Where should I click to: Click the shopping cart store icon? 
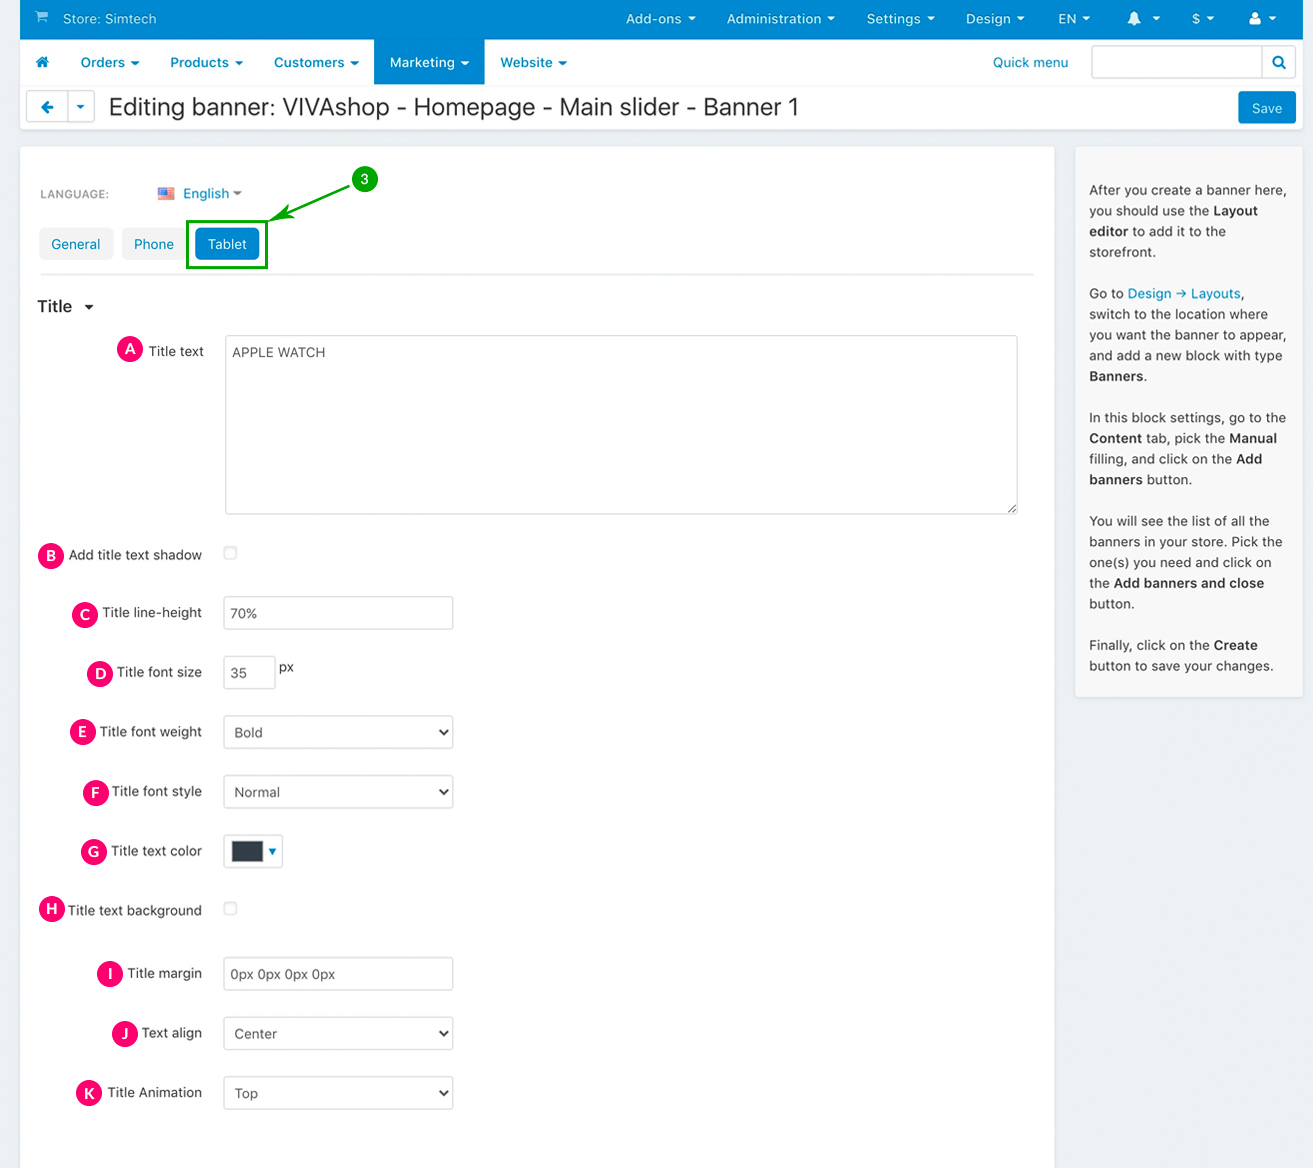42,18
